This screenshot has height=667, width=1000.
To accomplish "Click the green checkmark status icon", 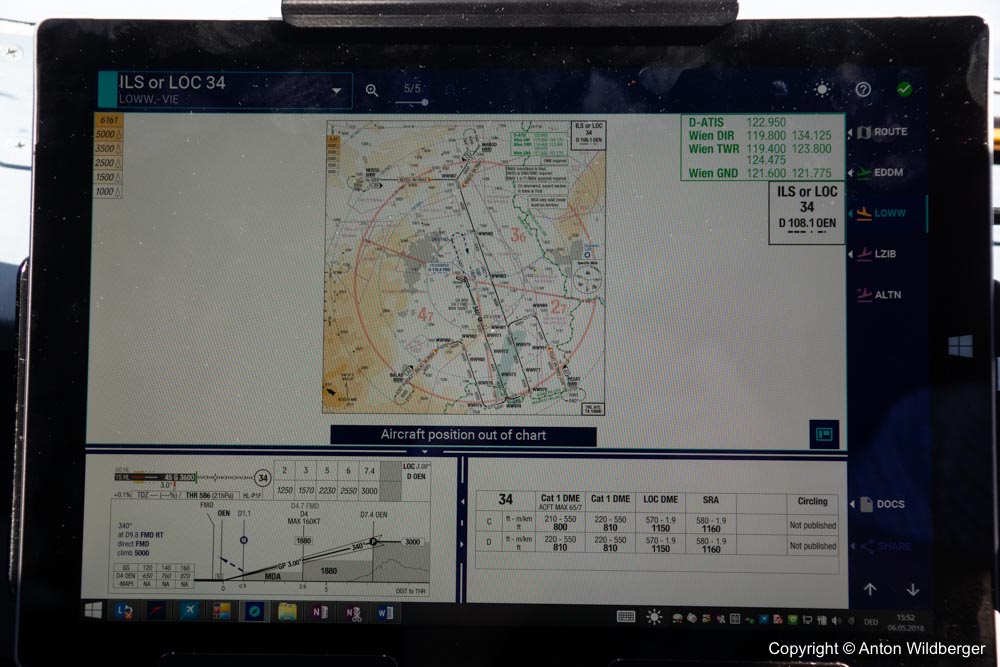I will (x=904, y=89).
